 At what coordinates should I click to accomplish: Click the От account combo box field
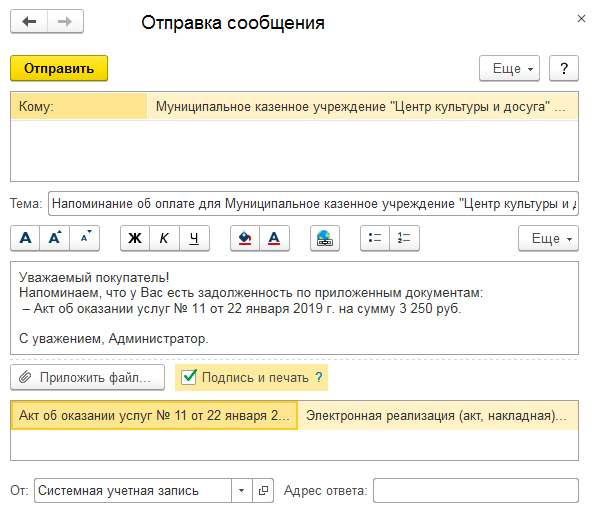(133, 491)
